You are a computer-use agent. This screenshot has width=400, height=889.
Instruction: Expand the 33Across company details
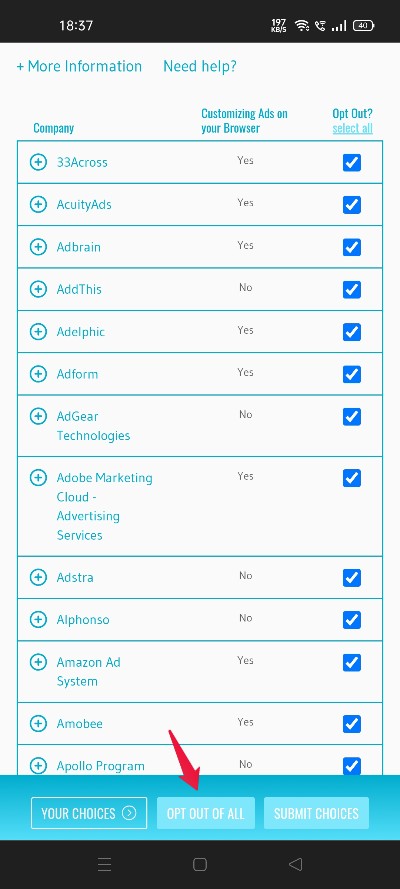pos(38,162)
